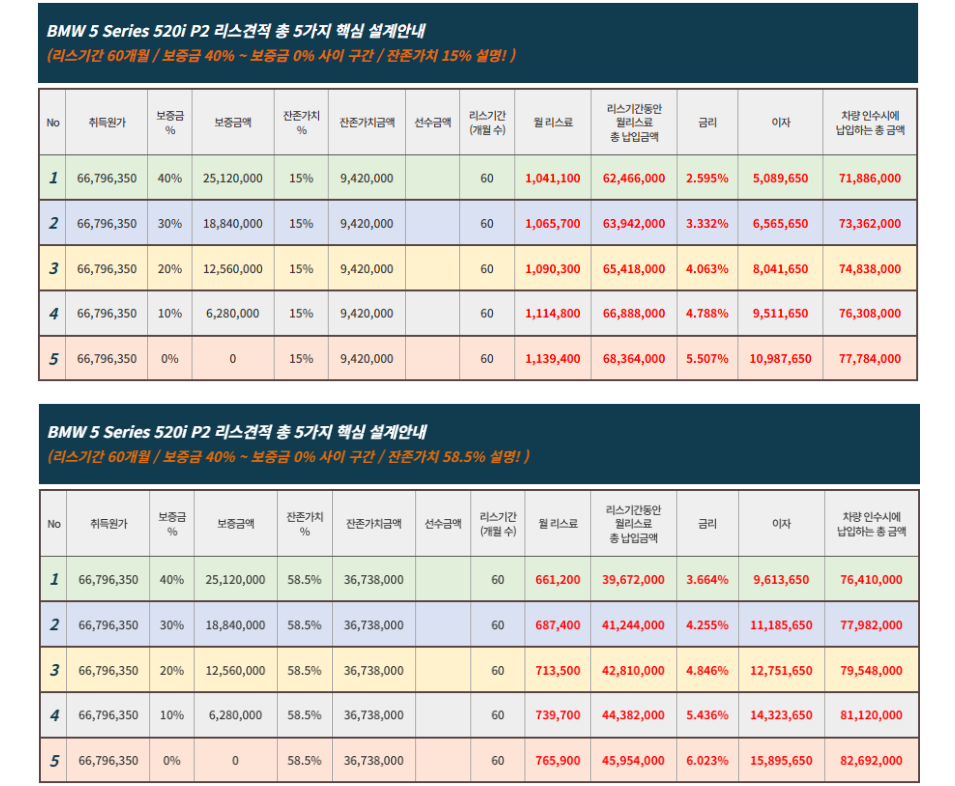Screen dimensions: 955x786
Task: Click orange subtitle mentioning 잔존가치 58.5%
Action: pyautogui.click(x=289, y=457)
